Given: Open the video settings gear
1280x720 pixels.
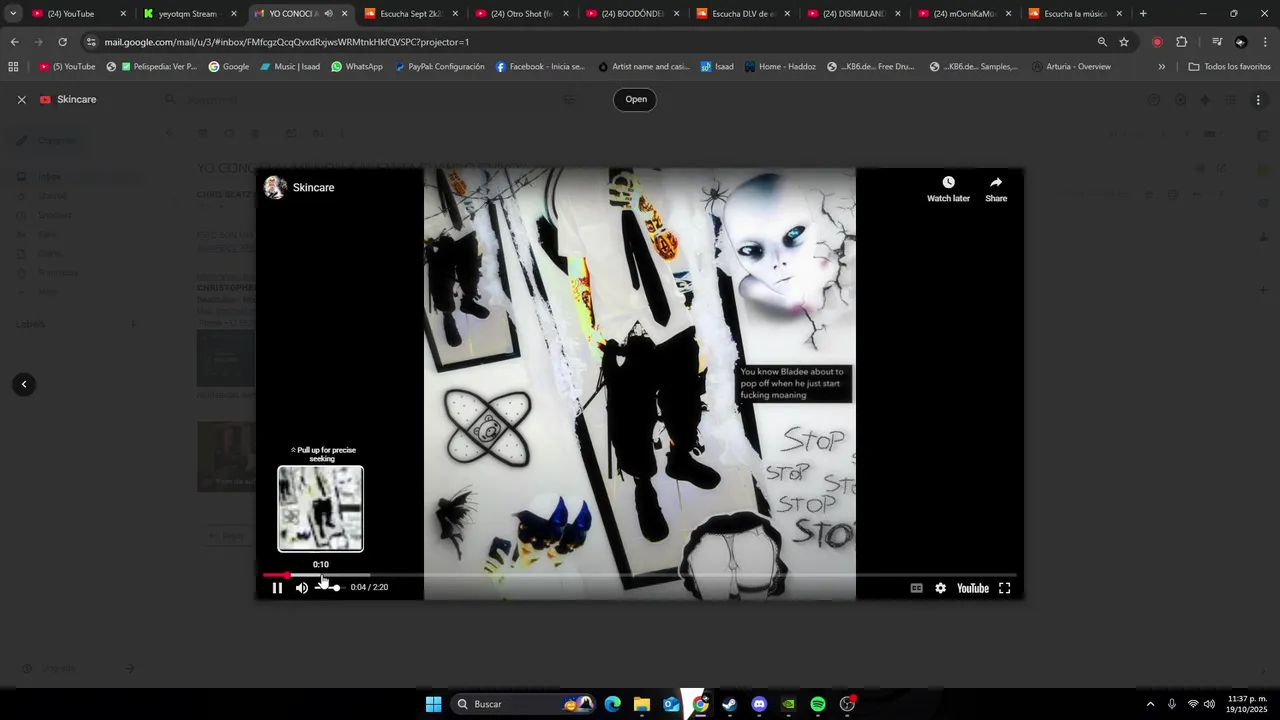Looking at the screenshot, I should [940, 588].
